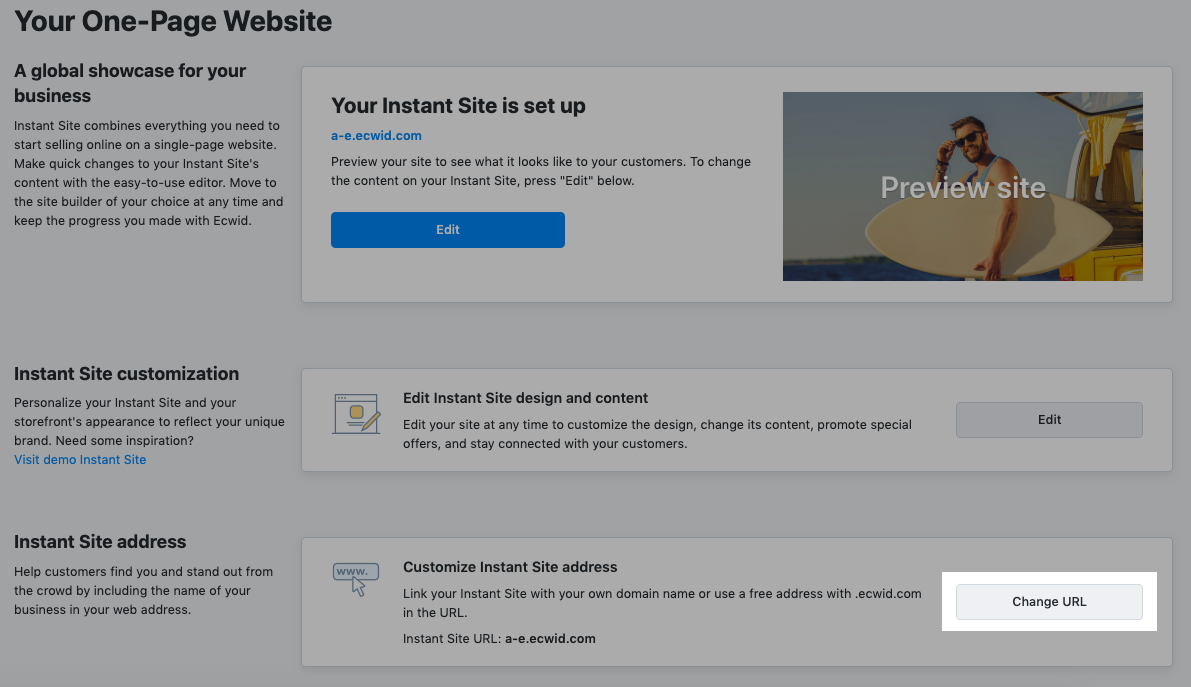Open Visit demo Instant Site link
Screen dimensions: 1191x687
(x=80, y=459)
